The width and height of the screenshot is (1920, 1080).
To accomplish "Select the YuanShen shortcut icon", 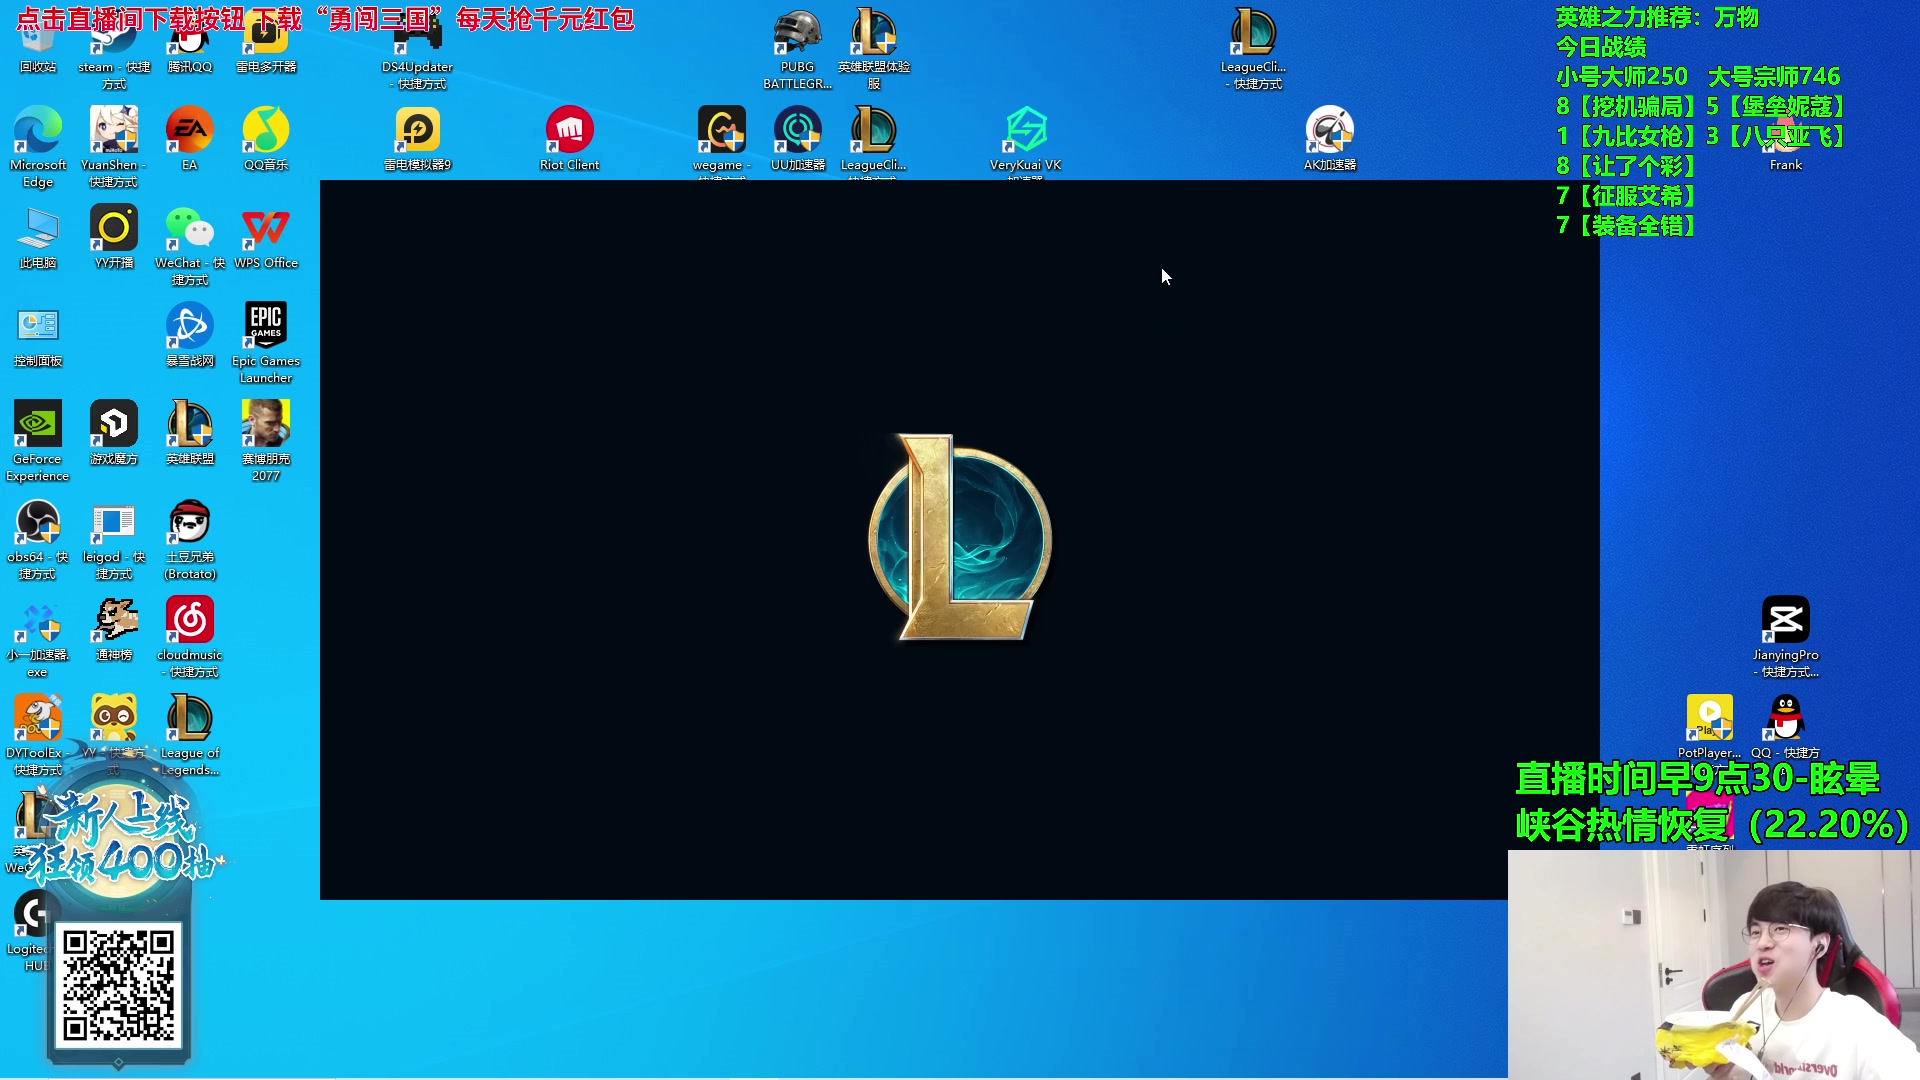I will point(113,145).
